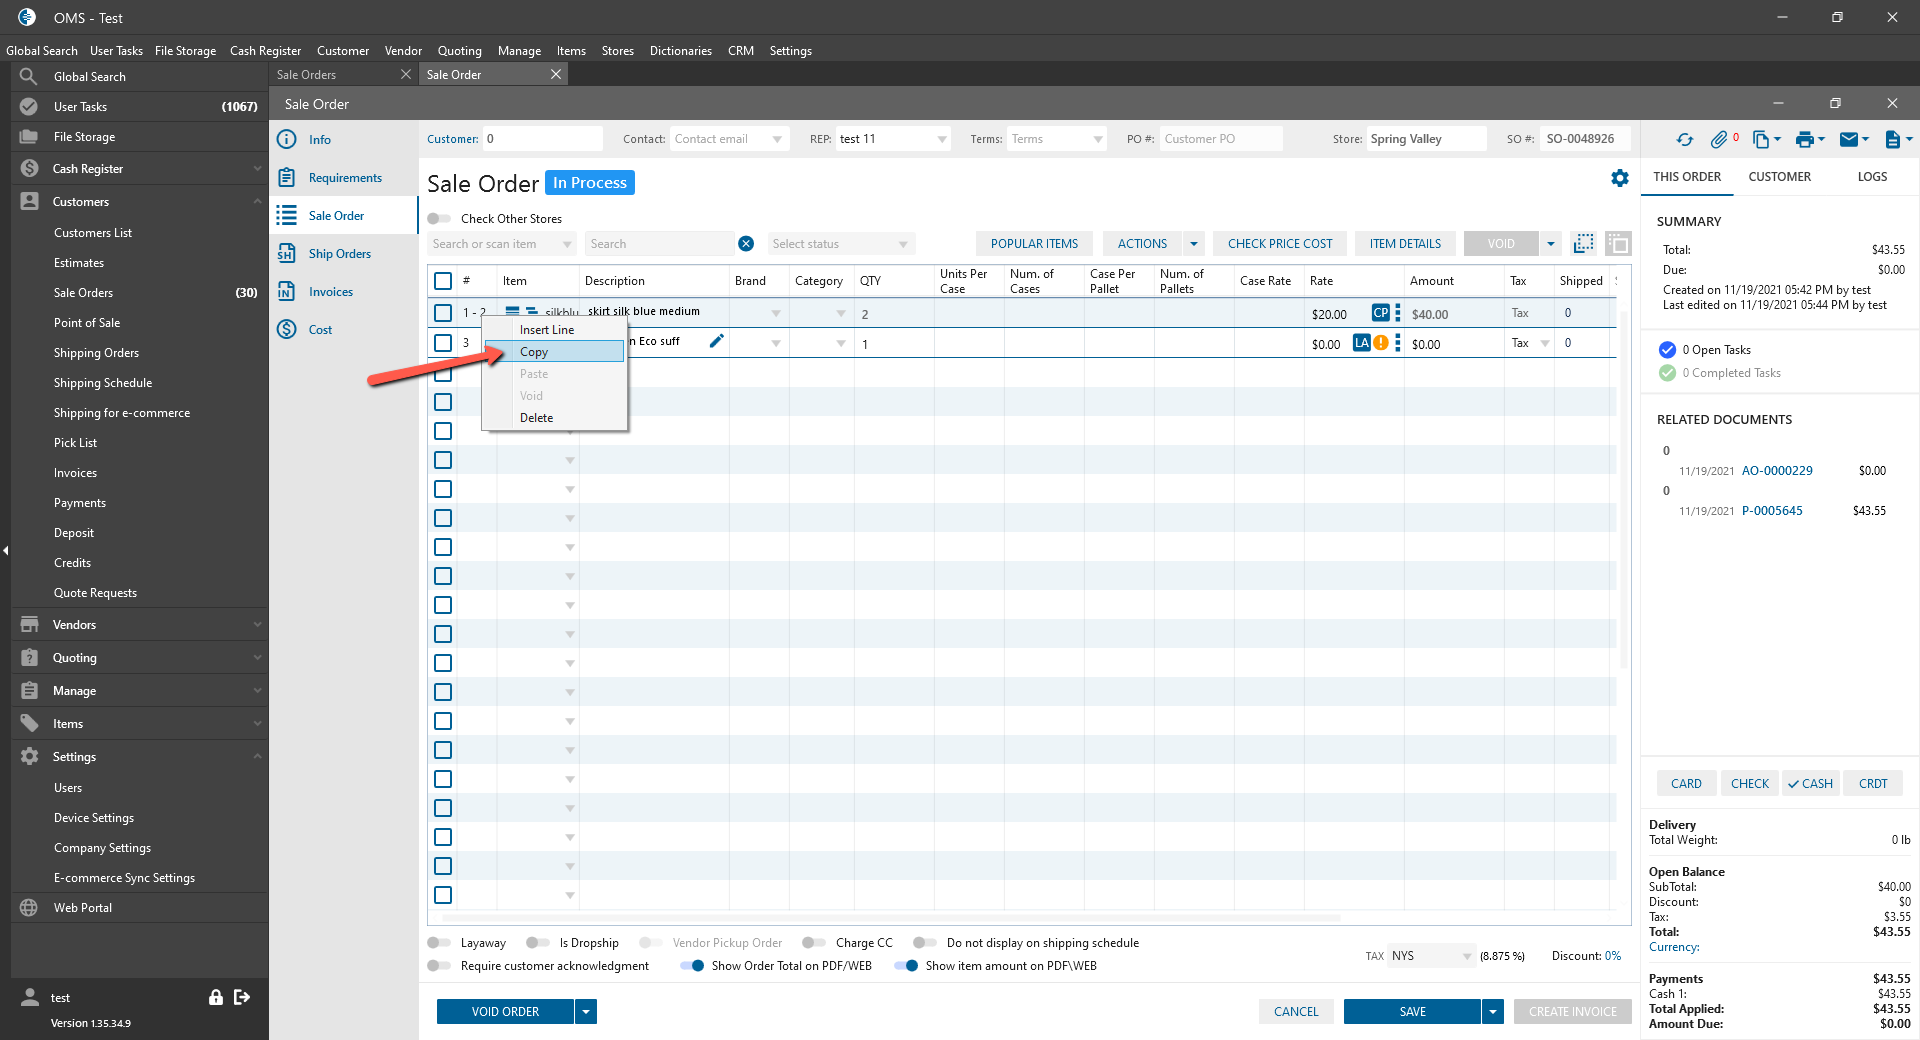Click the Customer PO input field
Viewport: 1920px width, 1040px height.
[x=1220, y=139]
